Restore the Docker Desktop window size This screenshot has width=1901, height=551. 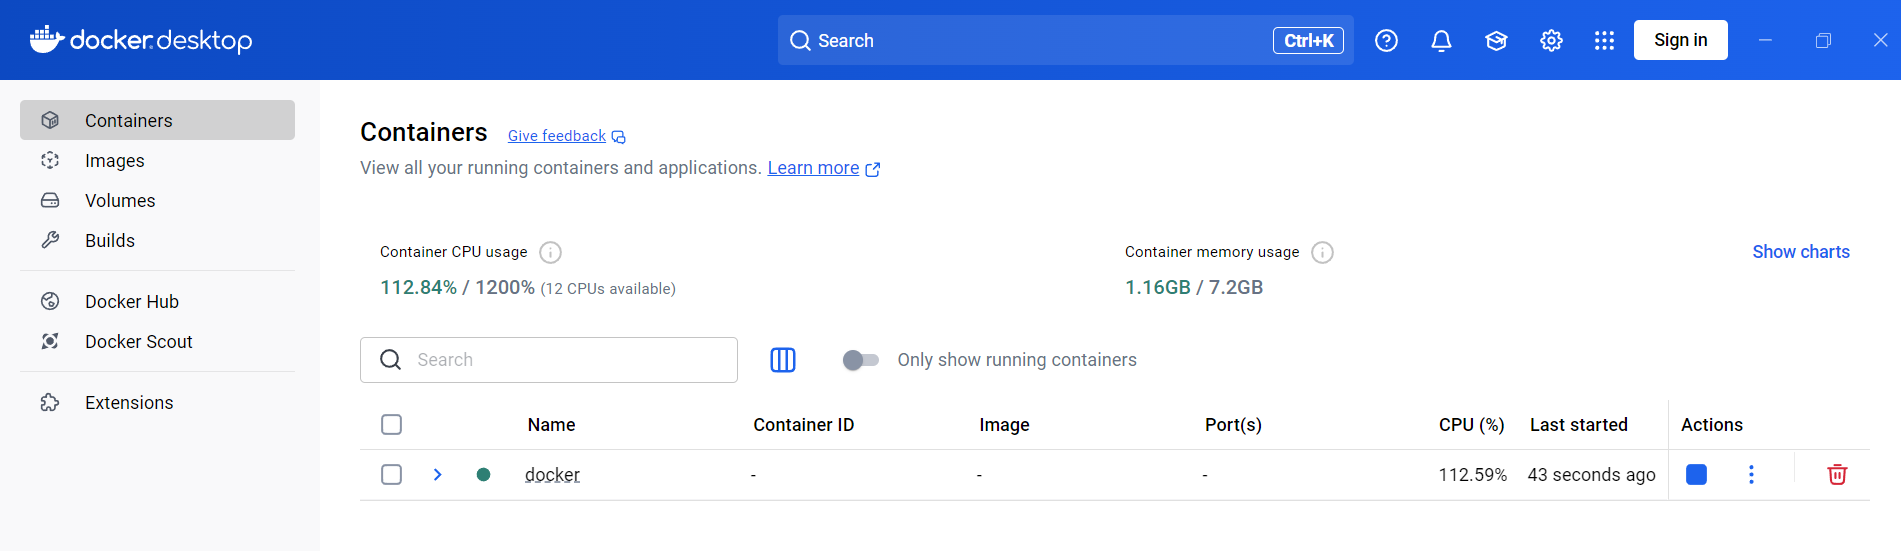point(1823,40)
